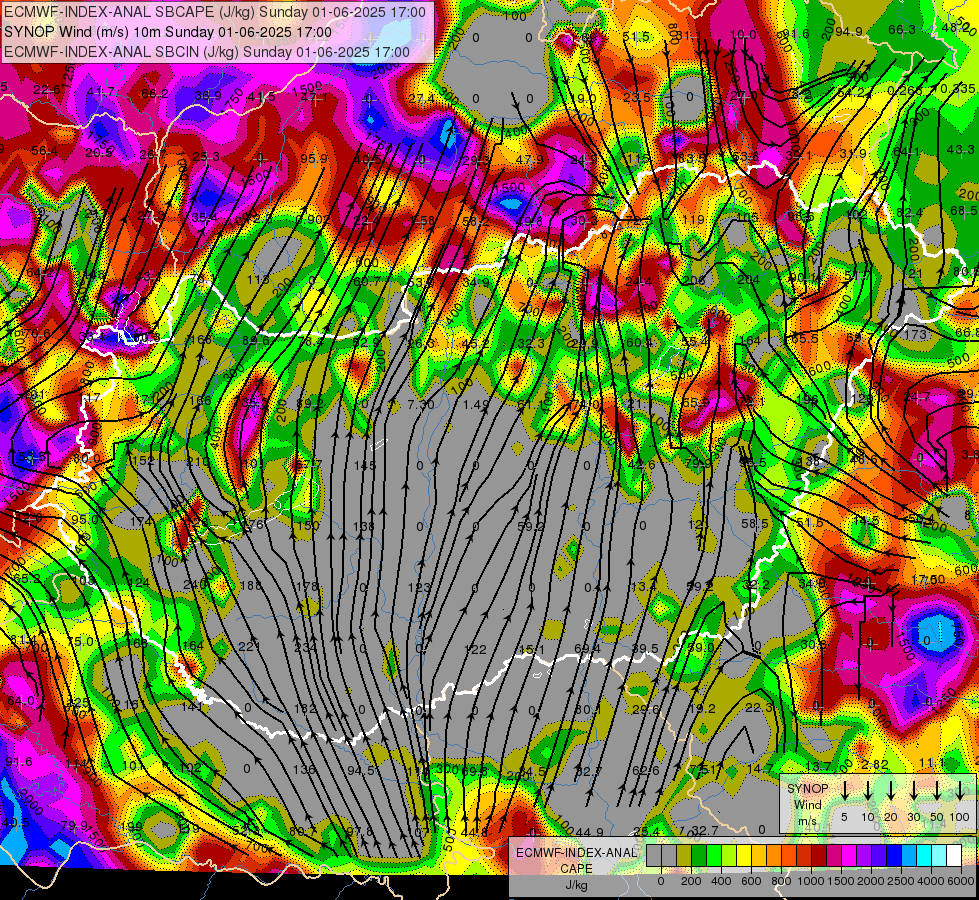Click the 800 tick on CAPE legend scale
979x900 pixels.
[x=781, y=881]
